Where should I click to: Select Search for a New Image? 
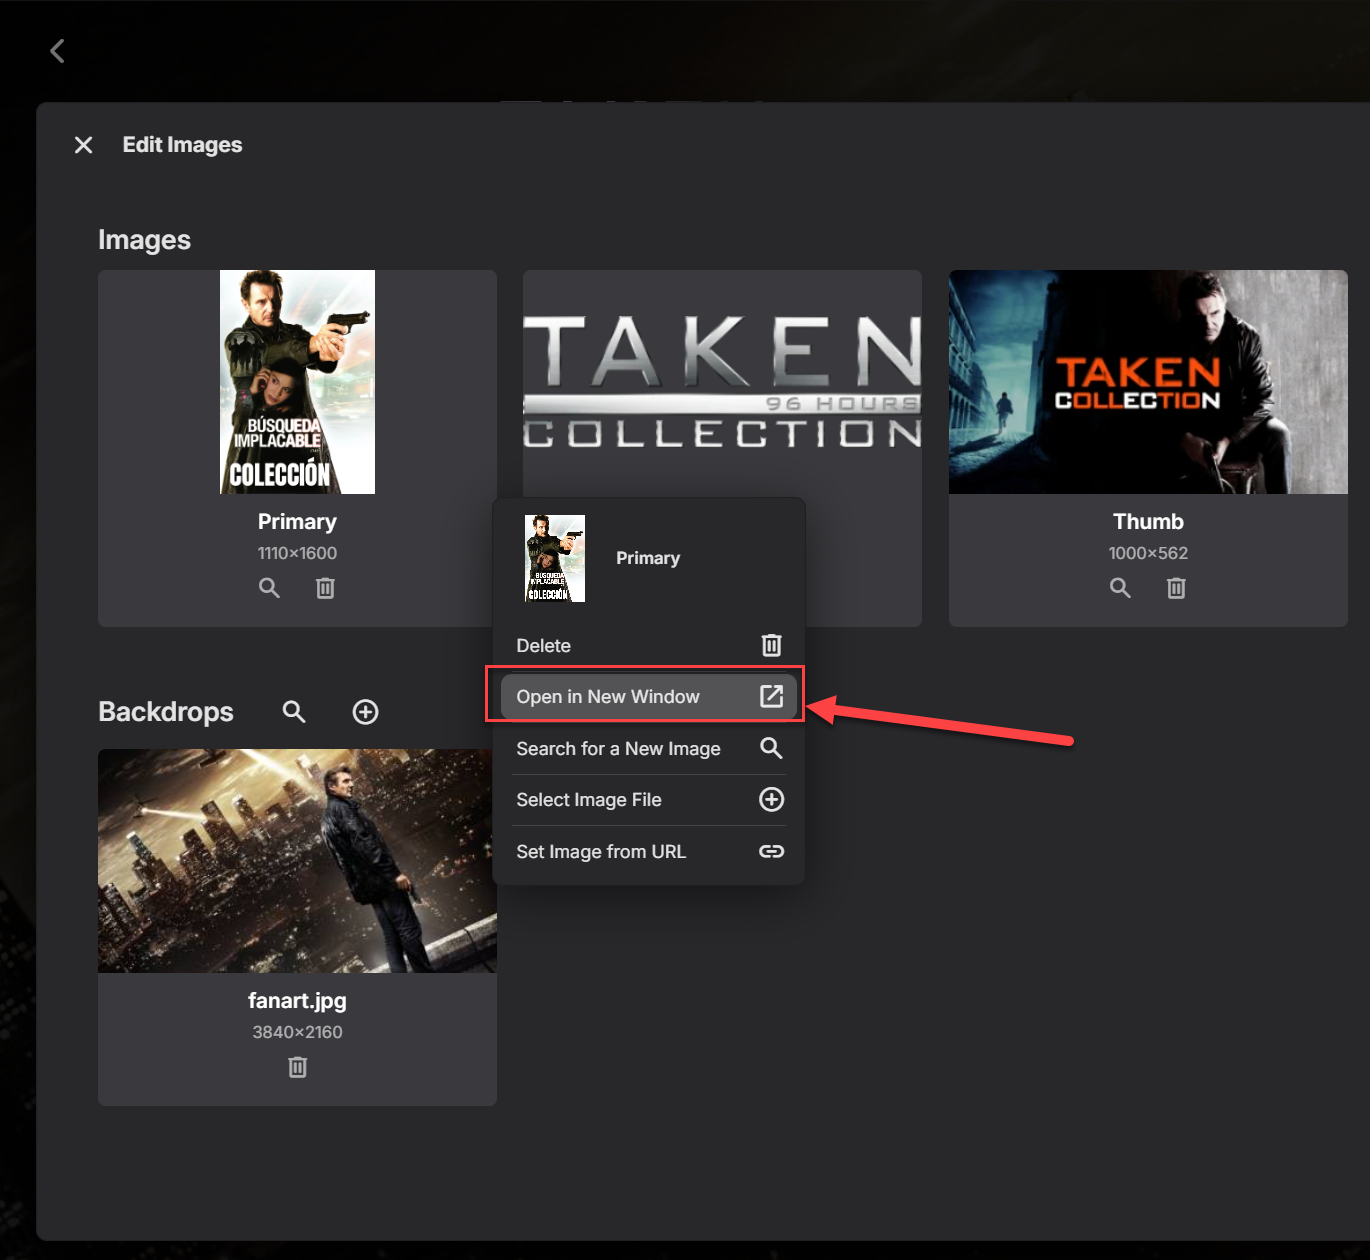click(649, 749)
